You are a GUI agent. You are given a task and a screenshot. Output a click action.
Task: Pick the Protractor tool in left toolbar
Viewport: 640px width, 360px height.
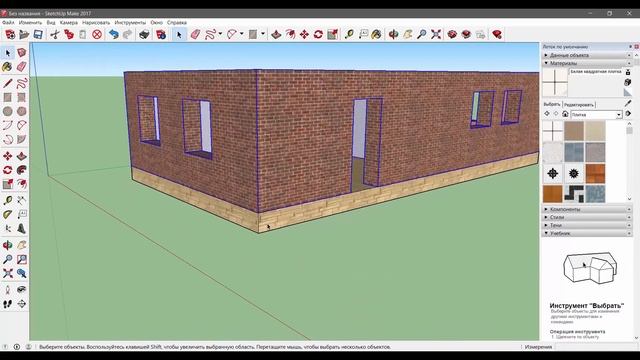tap(7, 214)
